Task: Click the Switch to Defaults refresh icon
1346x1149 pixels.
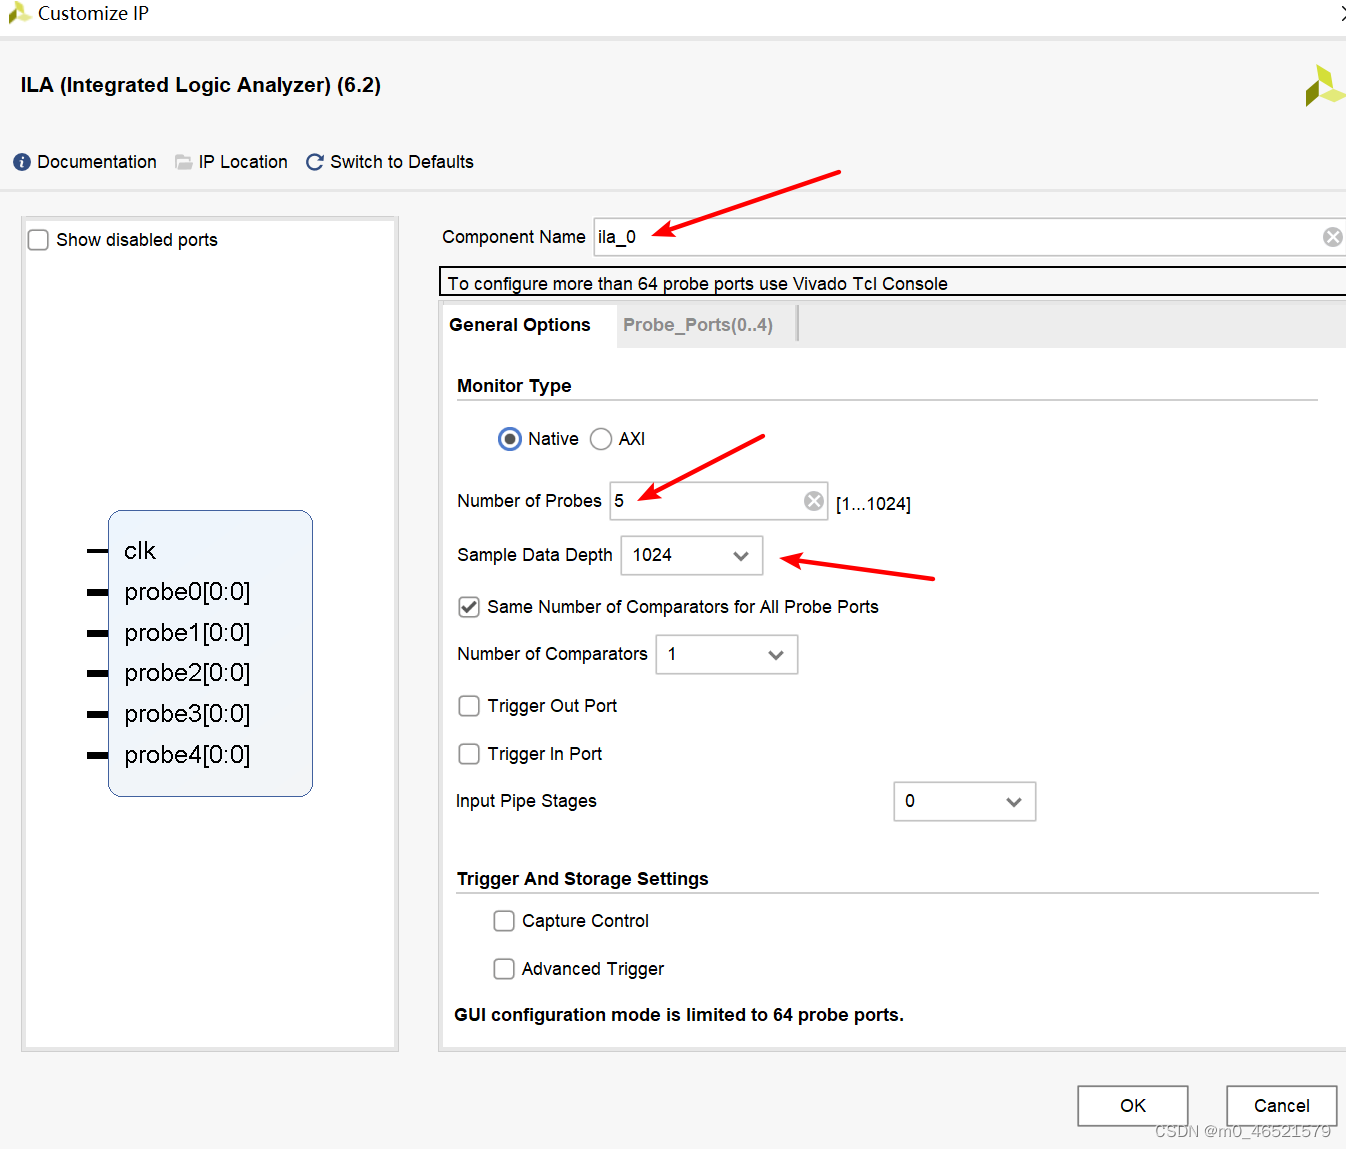Action: coord(315,162)
